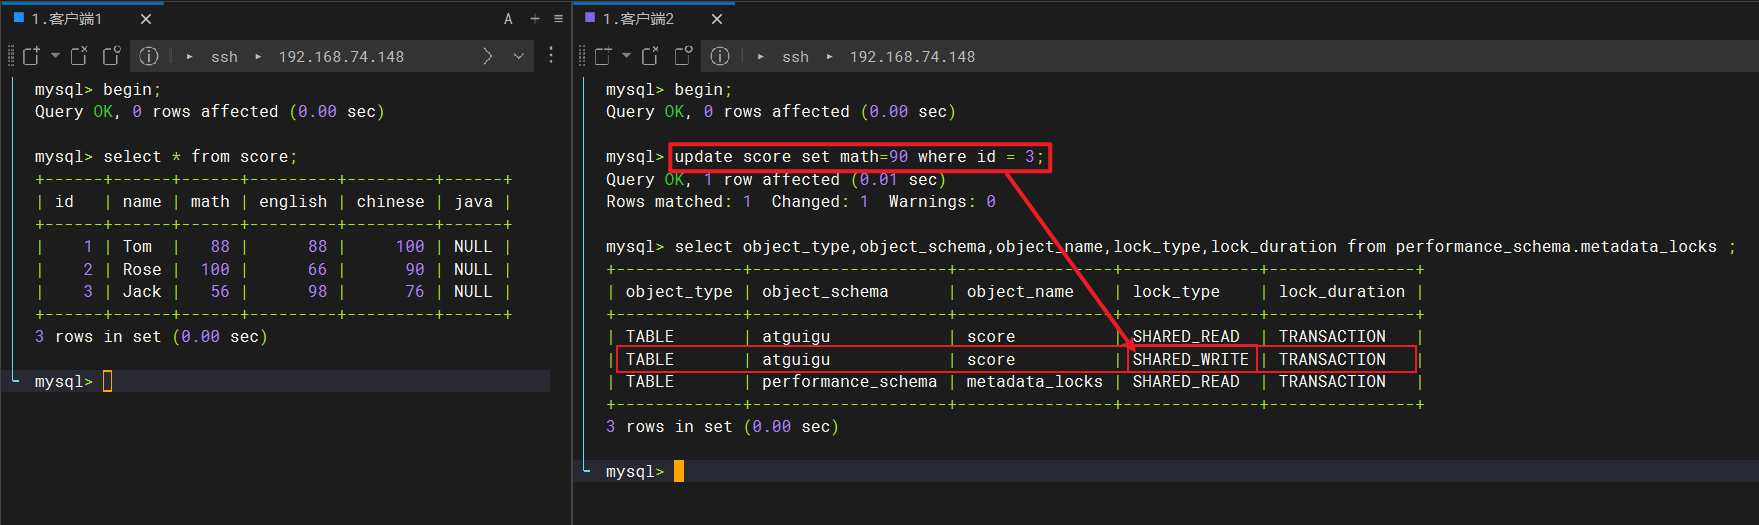Click new session icon in right pane
This screenshot has width=1759, height=525.
[603, 56]
